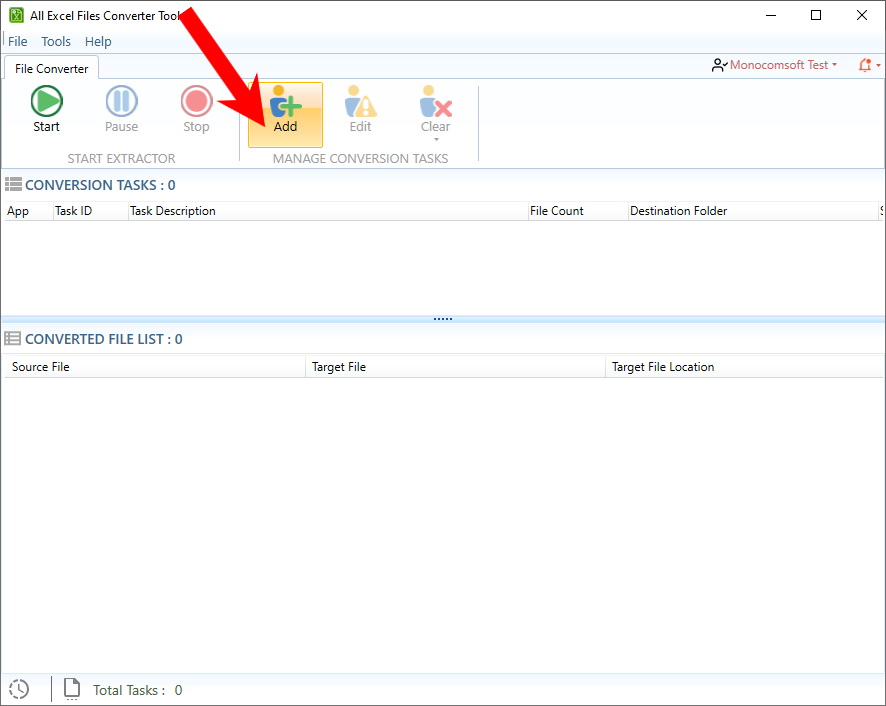Click the splitter dots between the two panels

click(x=443, y=317)
